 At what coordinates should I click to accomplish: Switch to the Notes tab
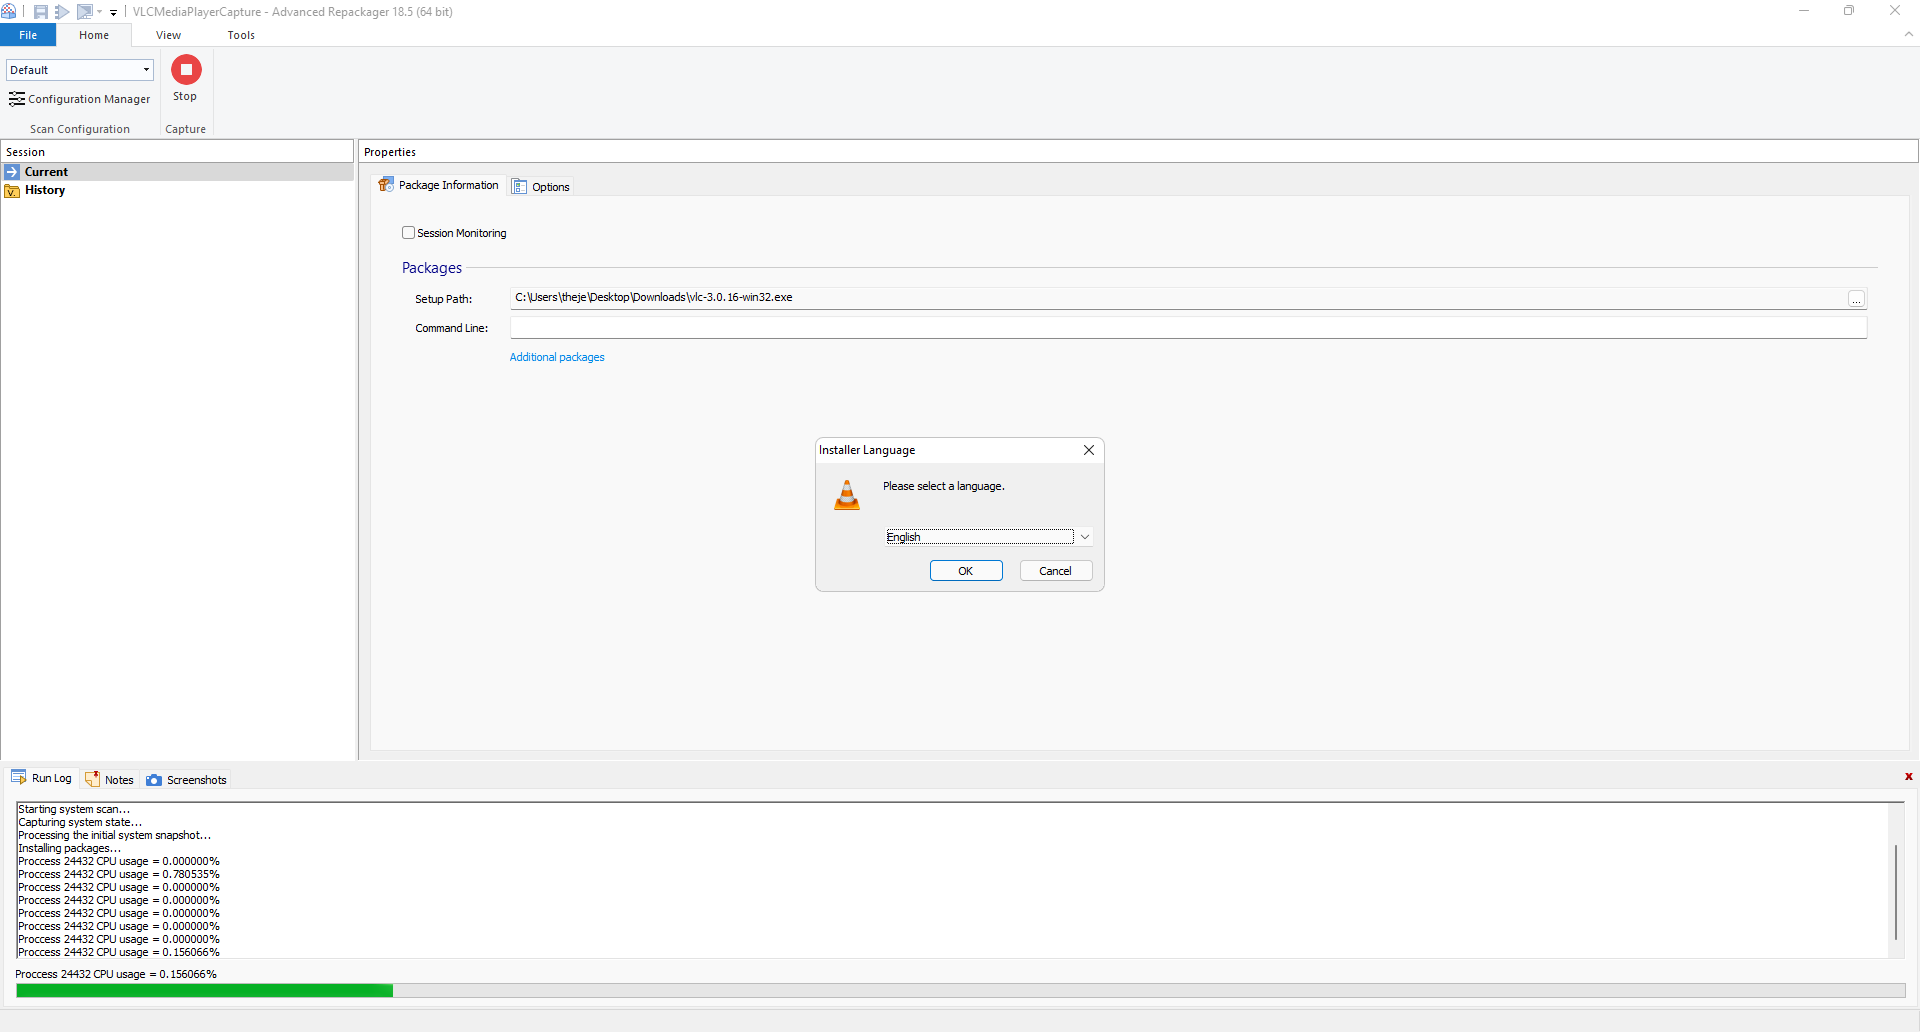pos(110,780)
